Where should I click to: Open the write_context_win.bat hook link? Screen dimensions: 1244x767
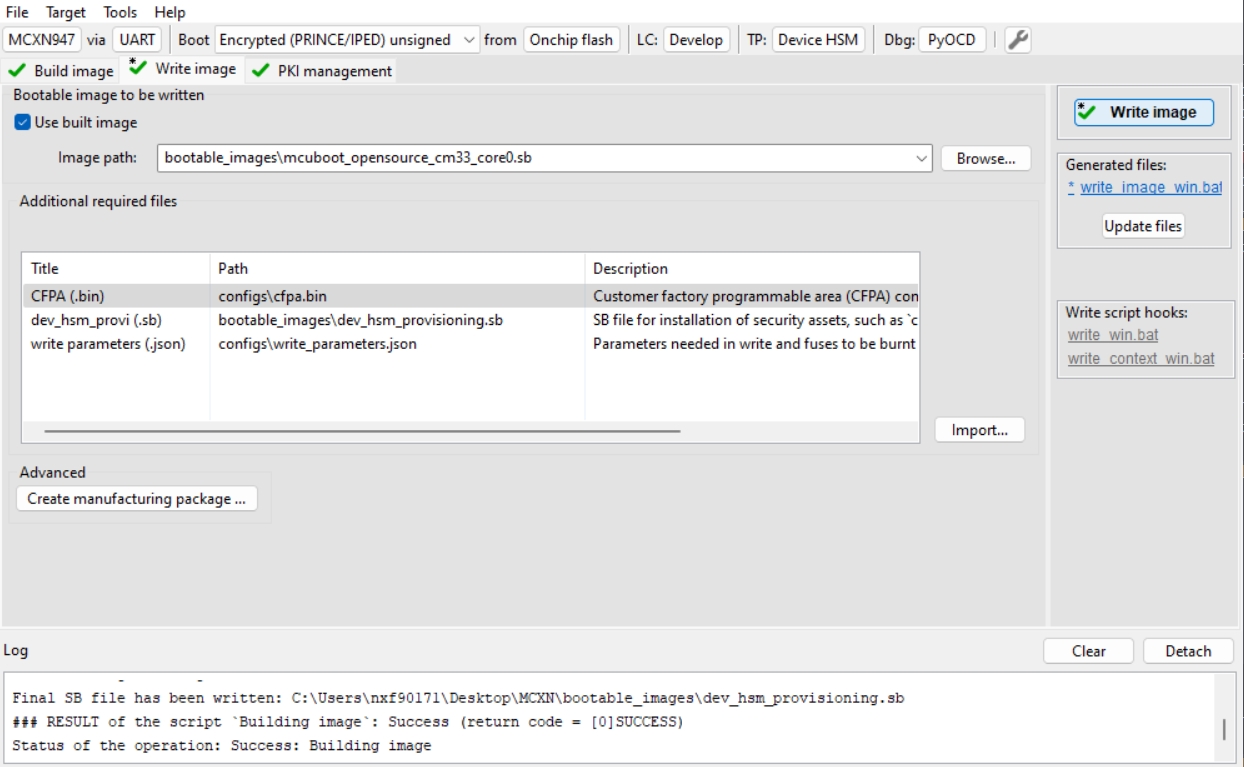[1140, 358]
